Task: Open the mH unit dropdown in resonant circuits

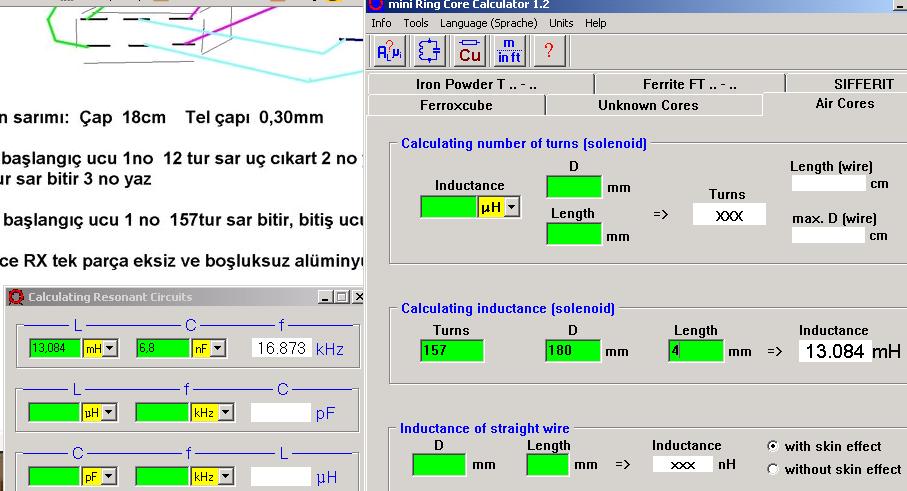Action: 110,348
